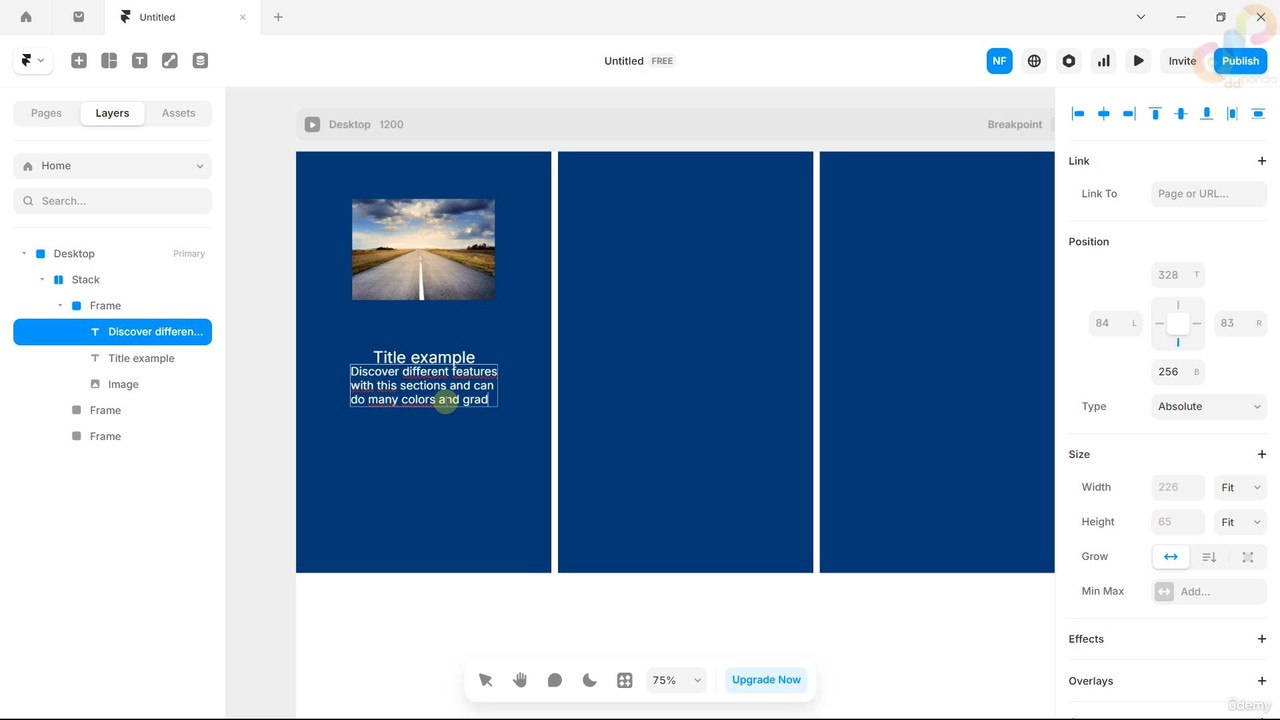Collapse the Stack layer arrow
Screen dimensions: 1280x720
click(x=42, y=280)
